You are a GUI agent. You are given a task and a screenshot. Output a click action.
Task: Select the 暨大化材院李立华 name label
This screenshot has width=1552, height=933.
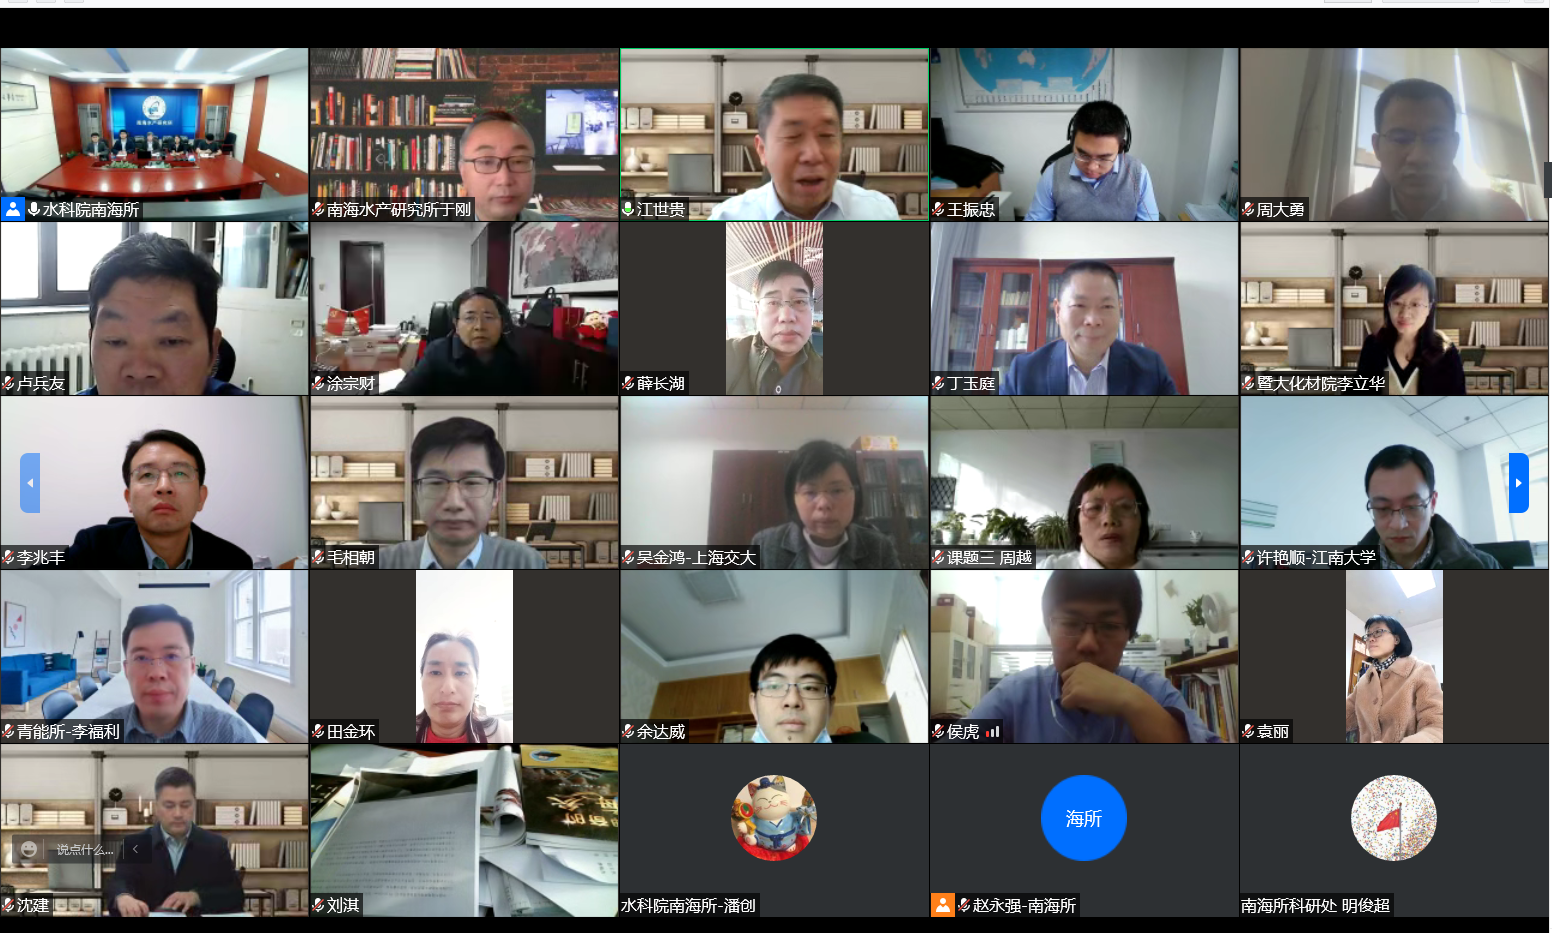pyautogui.click(x=1320, y=383)
